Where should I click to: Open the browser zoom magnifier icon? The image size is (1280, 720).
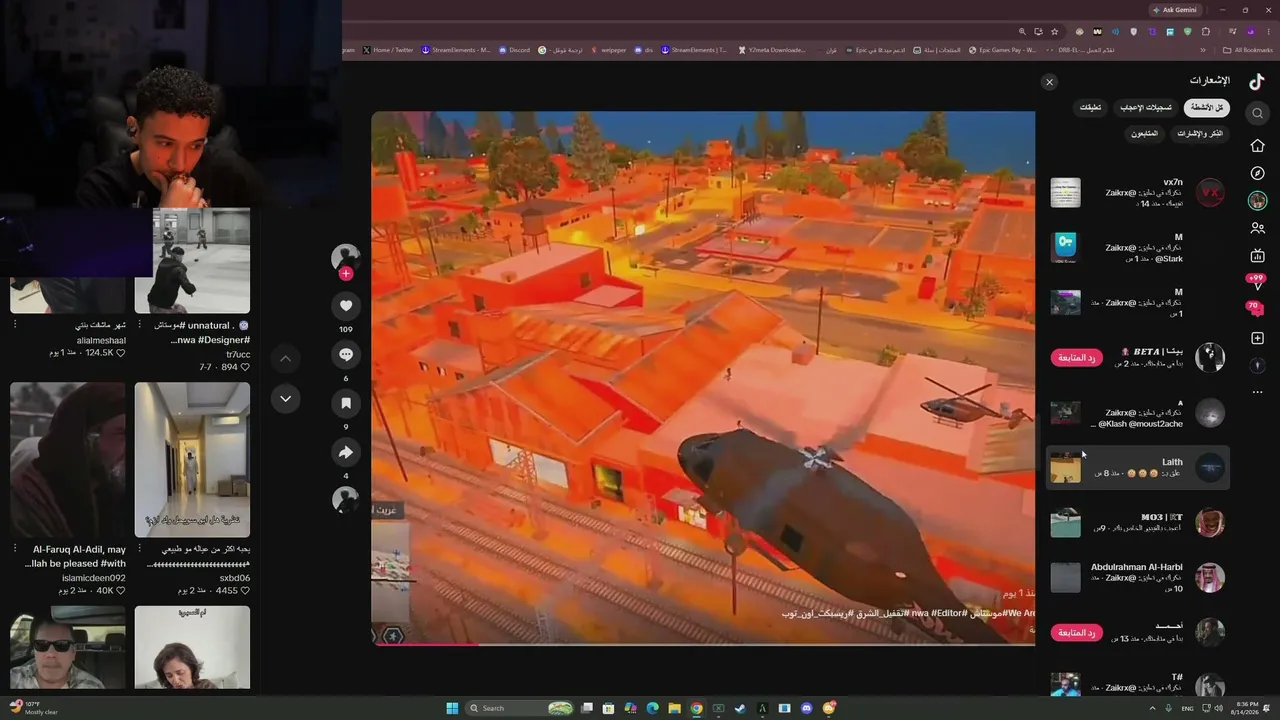[1022, 32]
